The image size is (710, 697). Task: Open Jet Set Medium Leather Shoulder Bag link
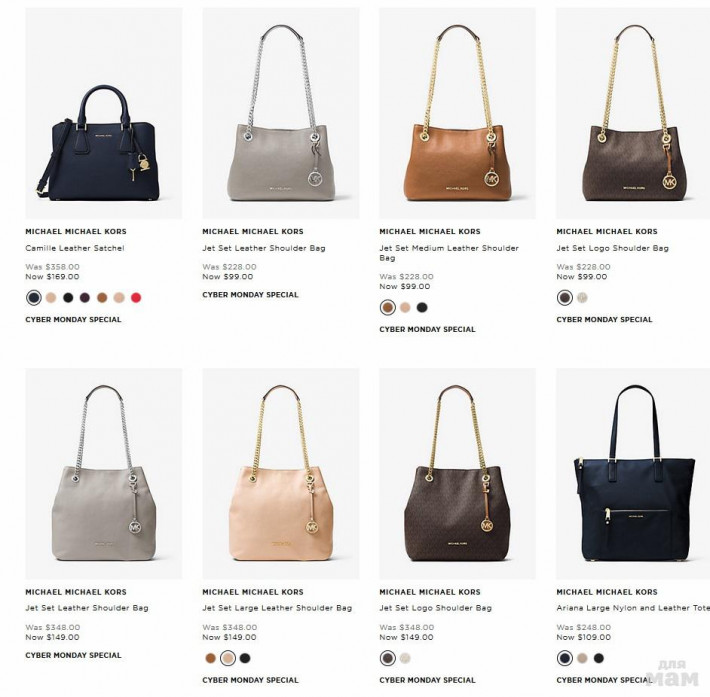point(449,253)
